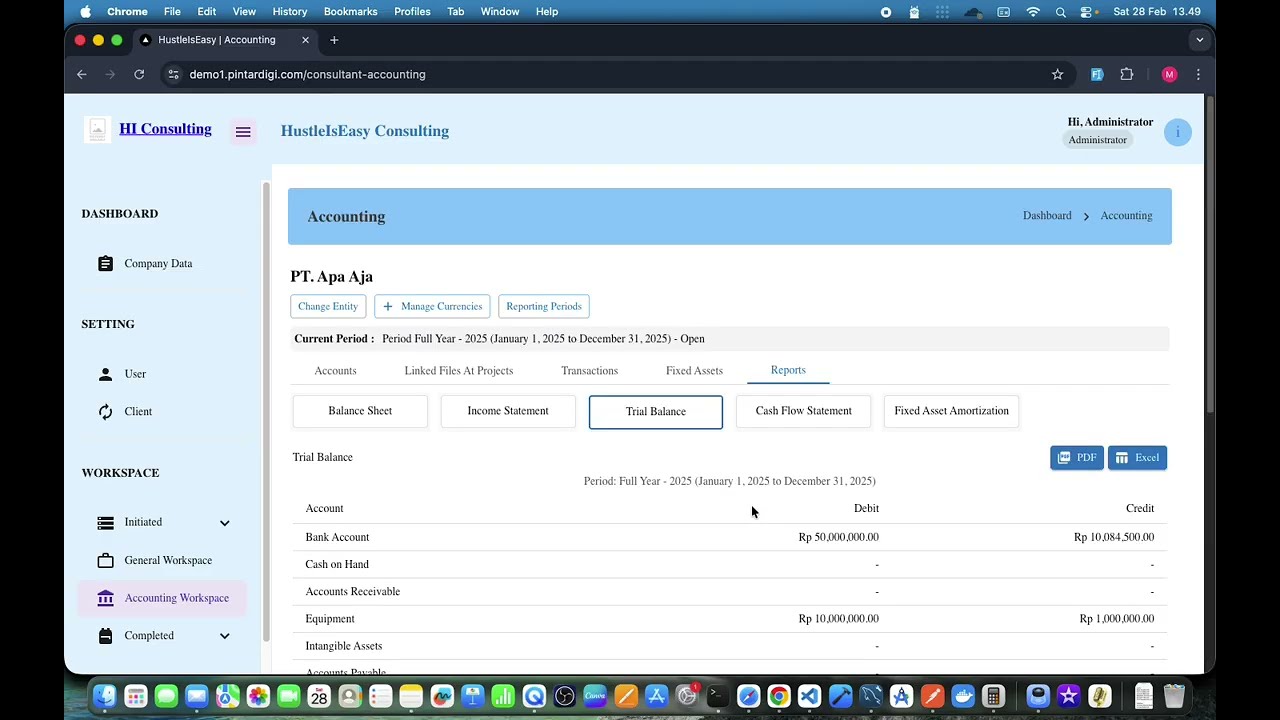Go back to the previous page

click(x=82, y=74)
